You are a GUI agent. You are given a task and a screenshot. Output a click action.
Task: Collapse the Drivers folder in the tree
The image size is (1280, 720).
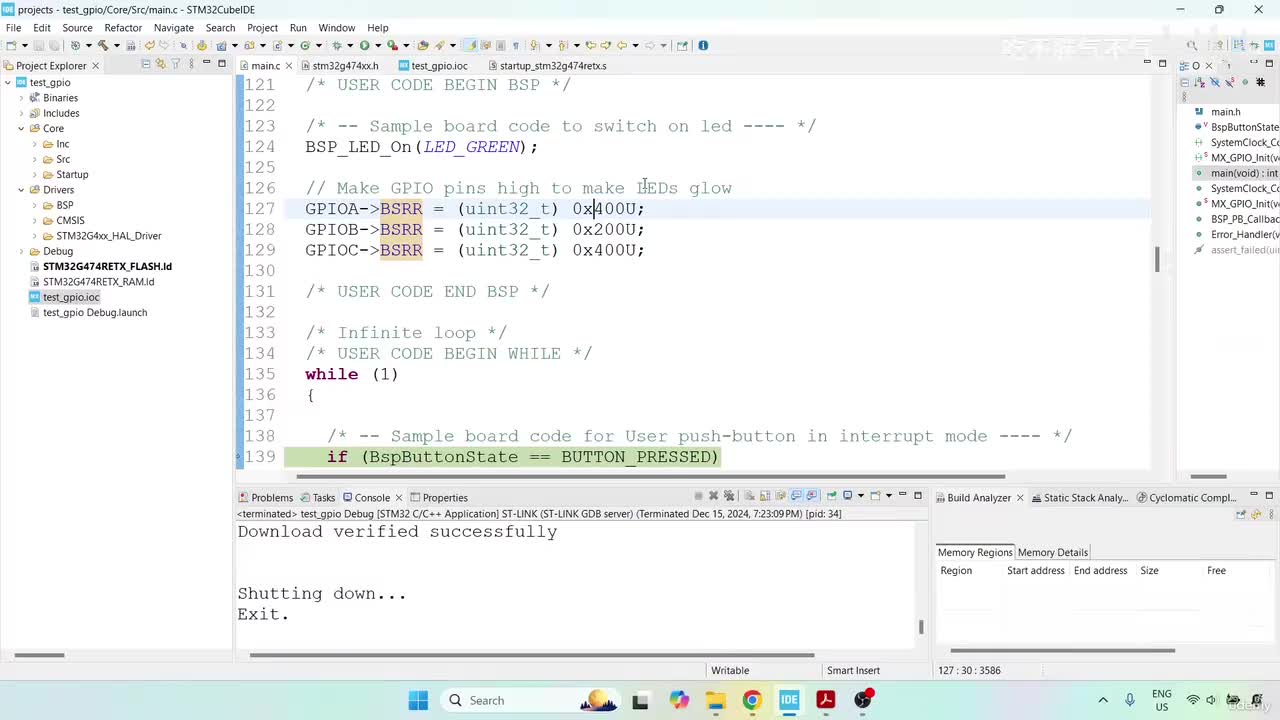[x=21, y=190]
